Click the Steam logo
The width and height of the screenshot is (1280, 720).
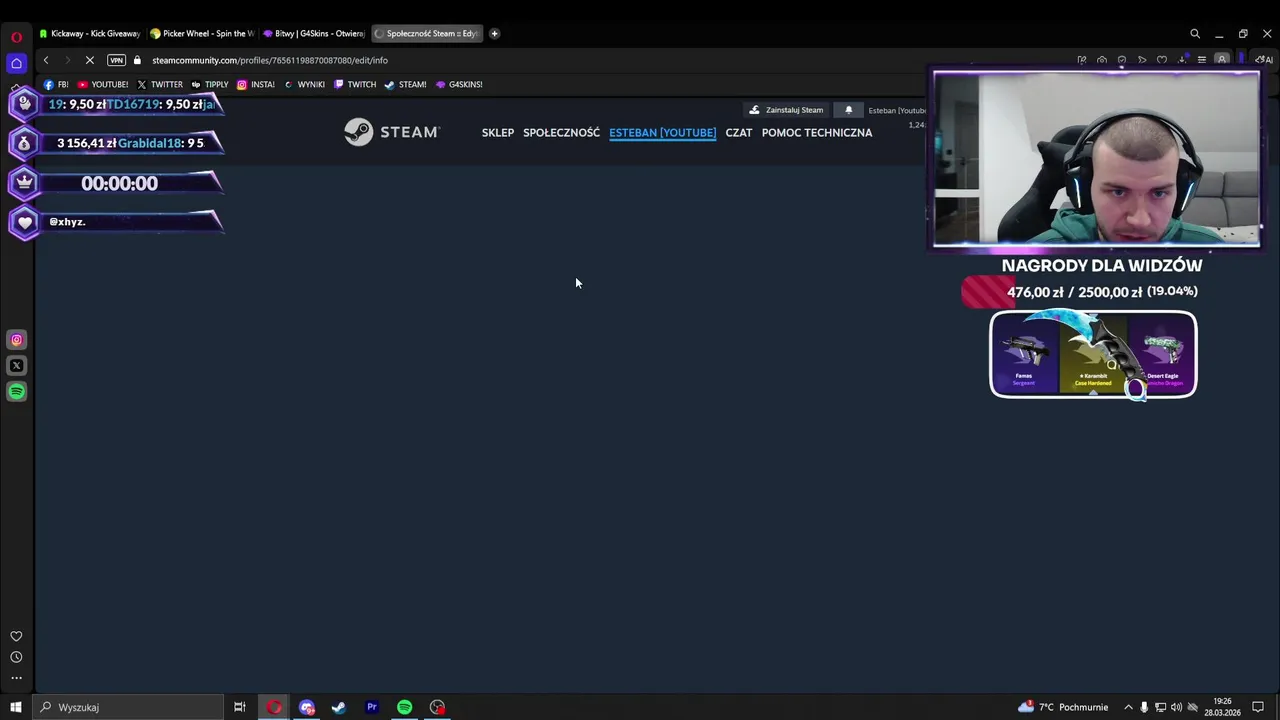391,132
